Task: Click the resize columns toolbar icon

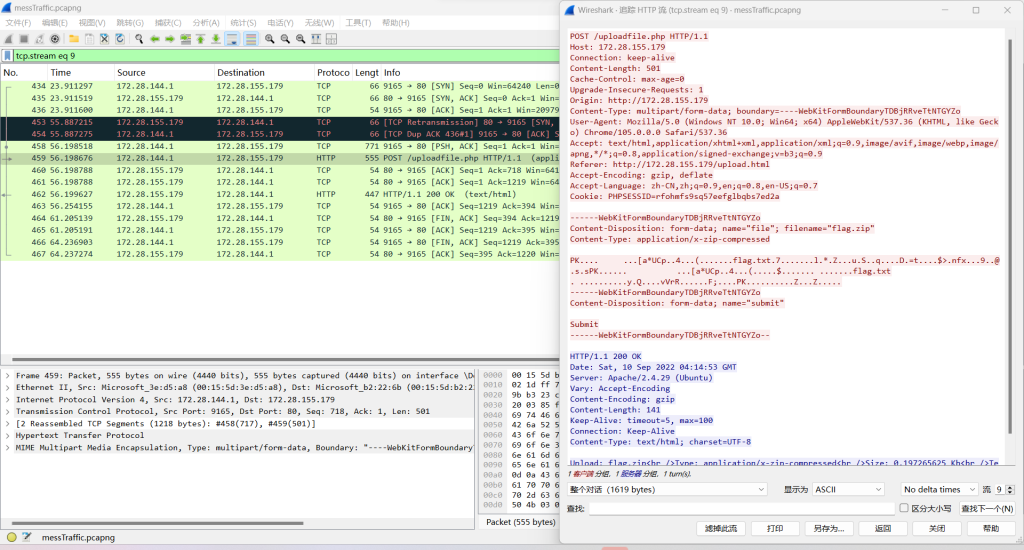Action: click(318, 39)
